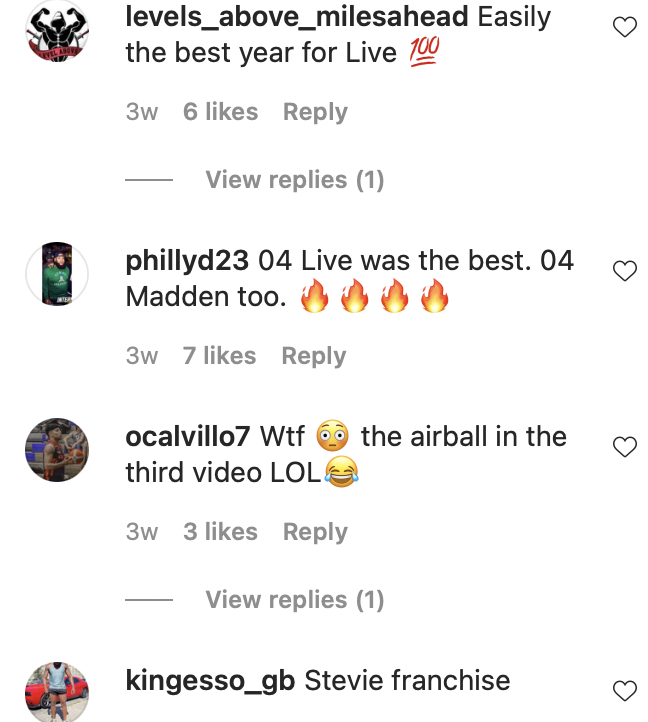Expand View replies under ocalvillo7 comment
Viewport: 648px width, 722px height.
294,600
